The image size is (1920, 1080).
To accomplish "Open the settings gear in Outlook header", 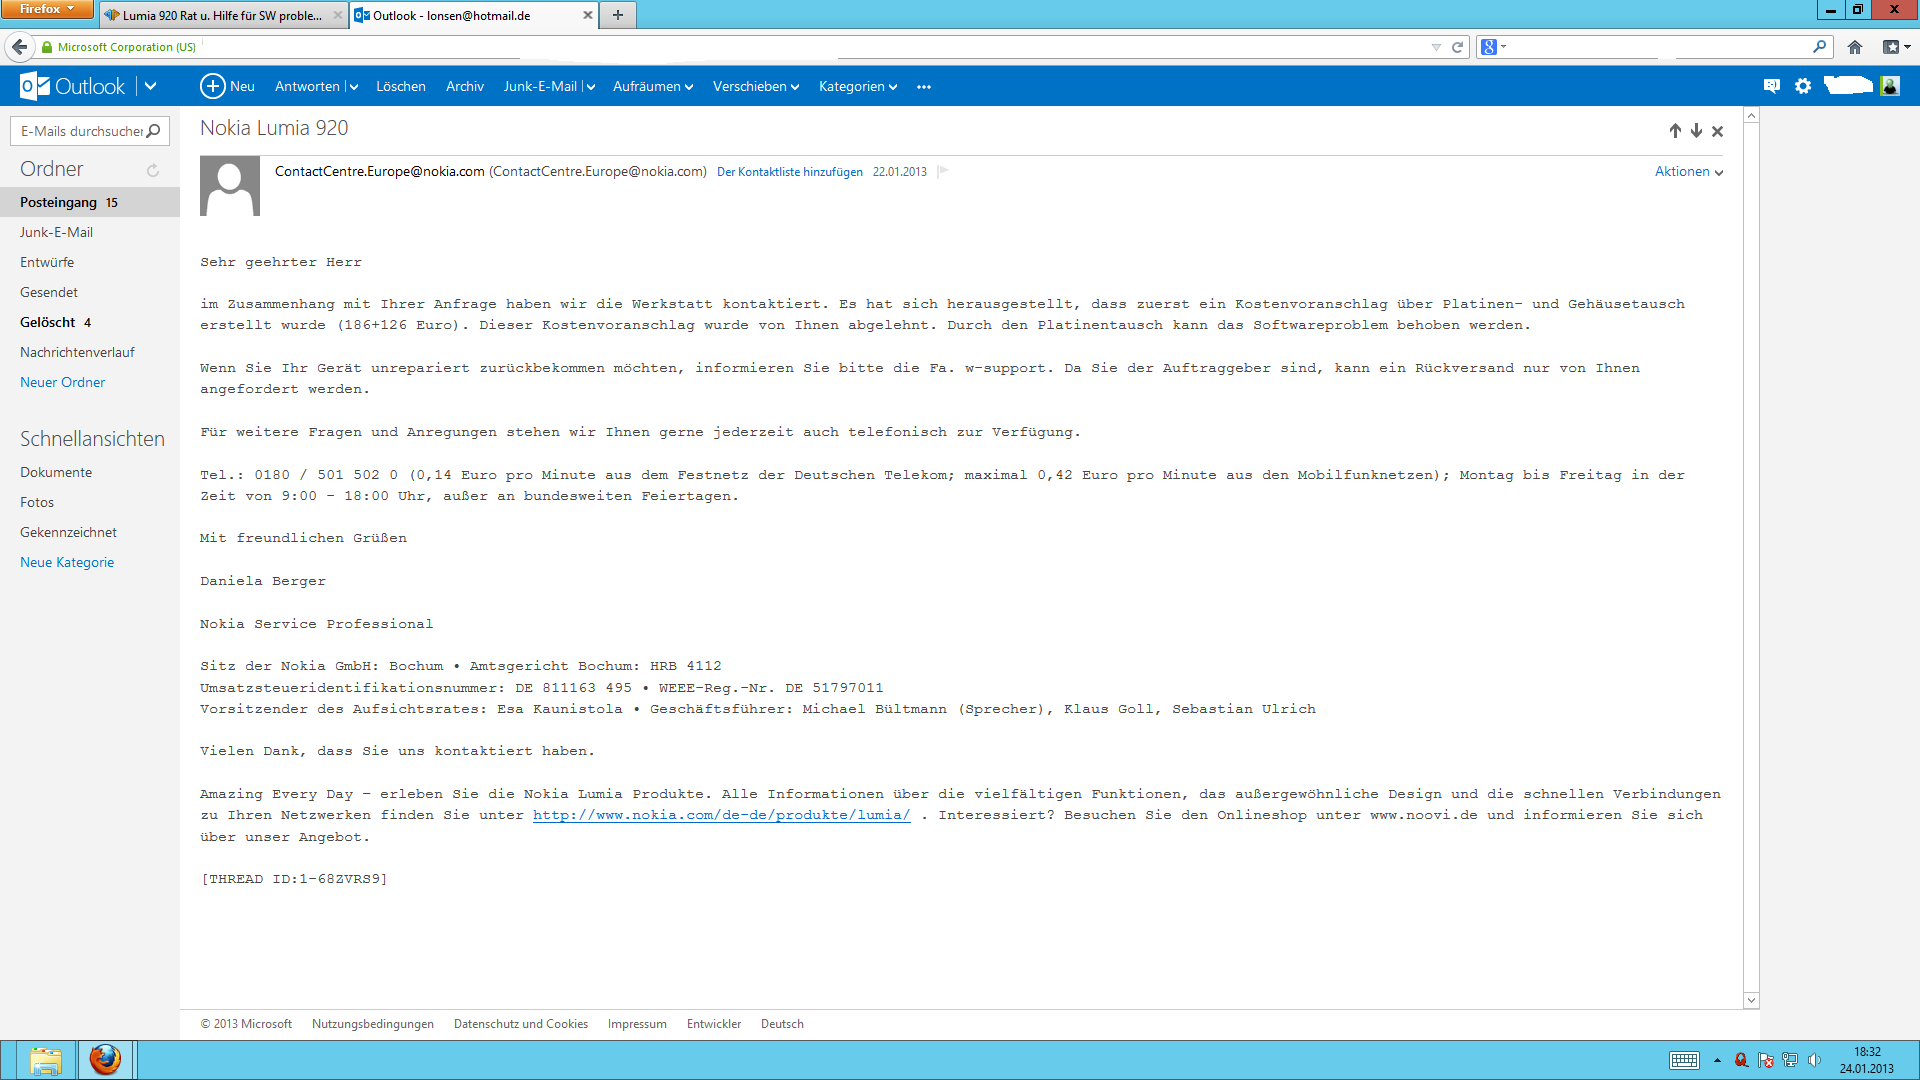I will point(1802,86).
